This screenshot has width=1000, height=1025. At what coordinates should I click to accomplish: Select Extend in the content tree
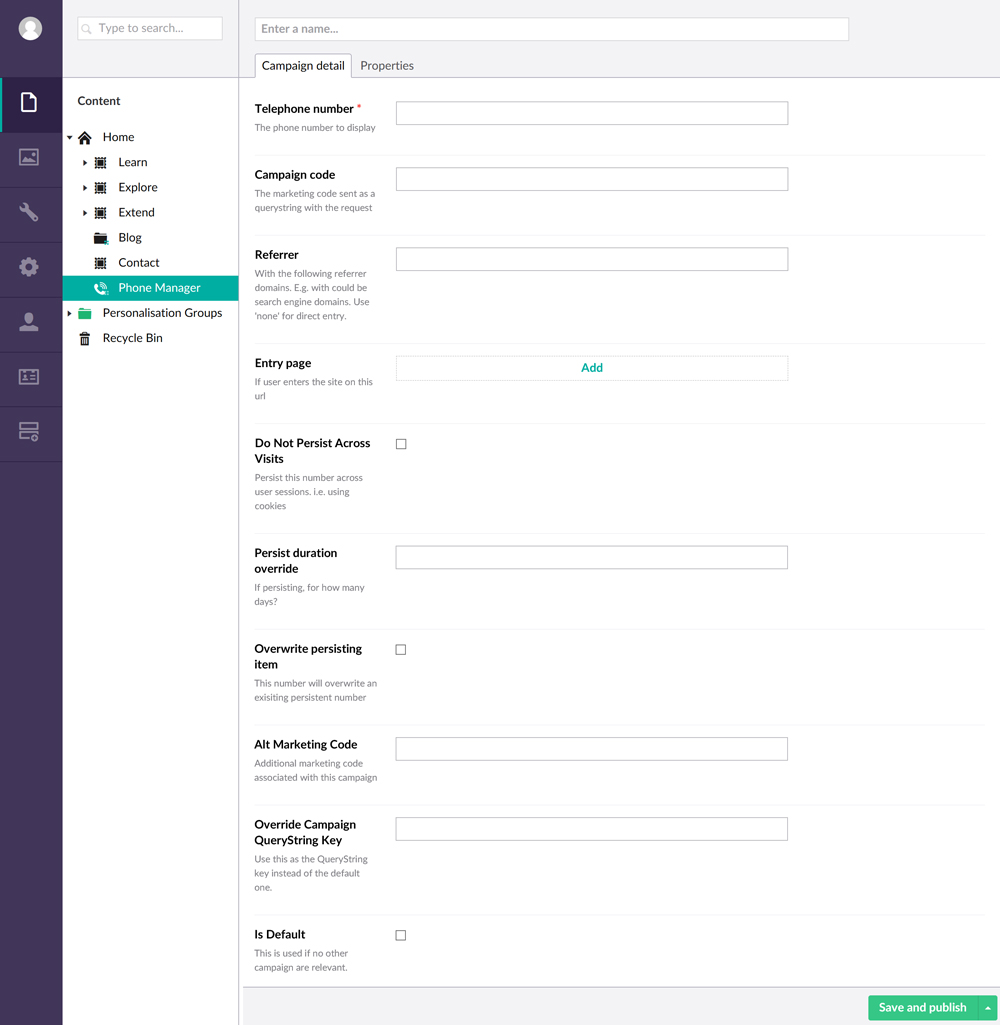[x=137, y=212]
